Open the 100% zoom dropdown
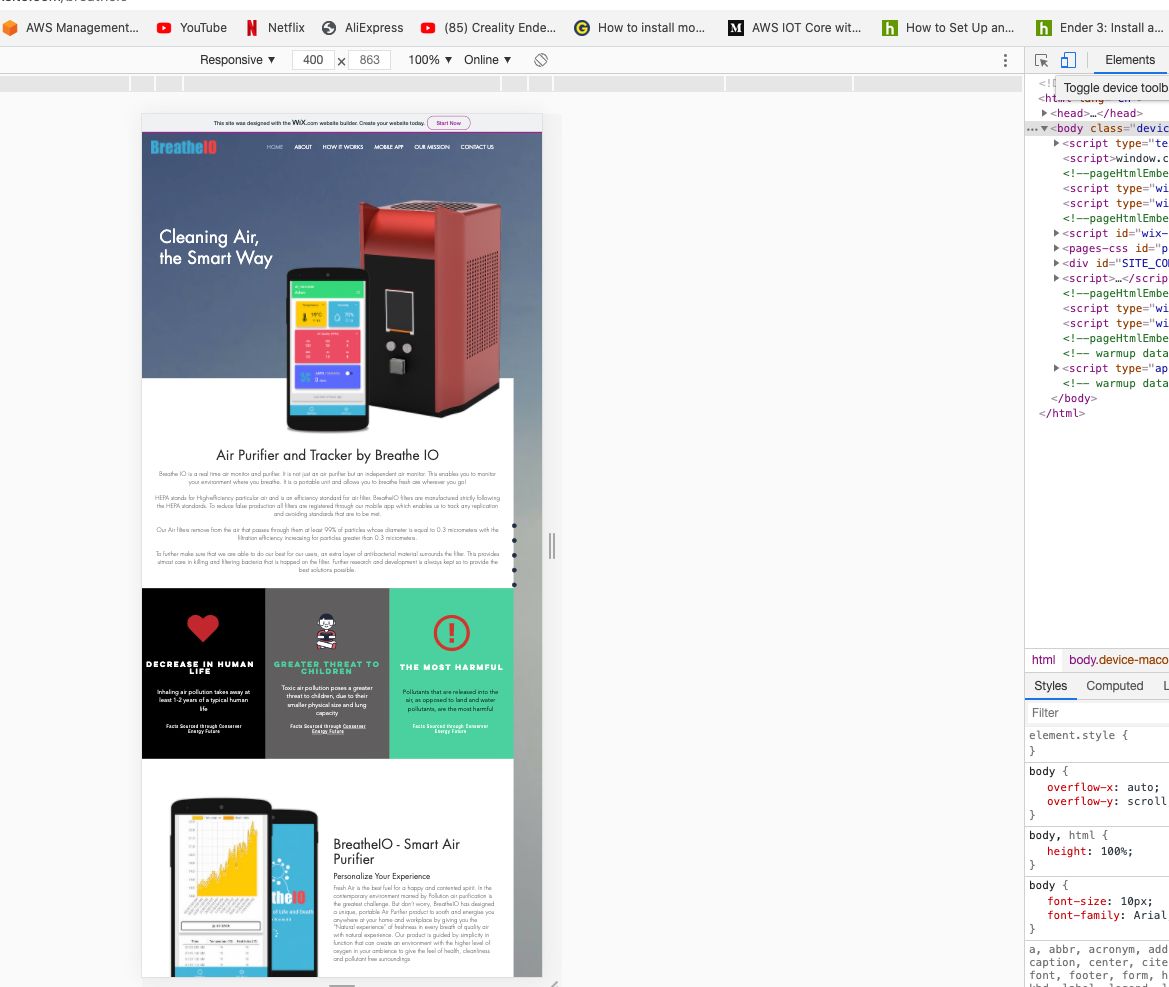This screenshot has width=1169, height=987. pos(430,60)
